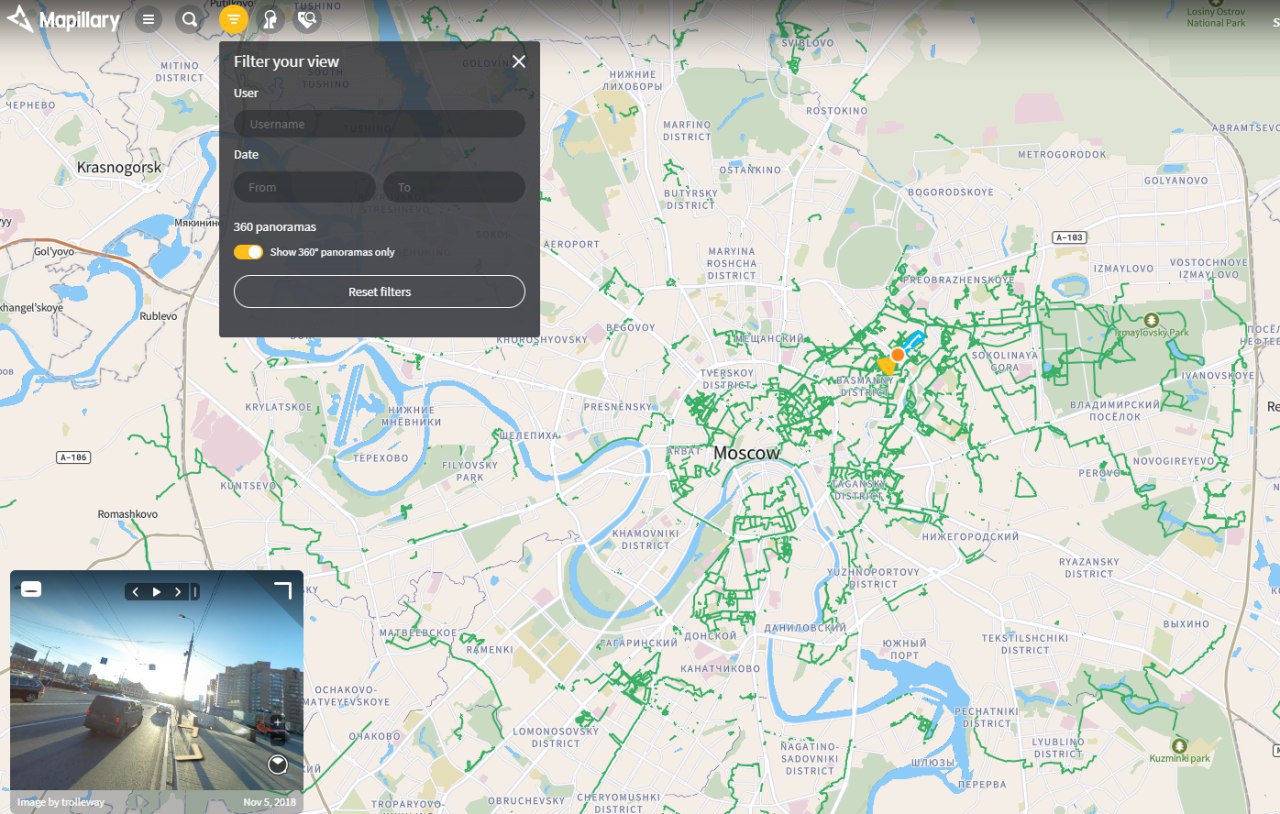Image resolution: width=1280 pixels, height=814 pixels.
Task: Click the Basmanny District label
Action: click(865, 386)
